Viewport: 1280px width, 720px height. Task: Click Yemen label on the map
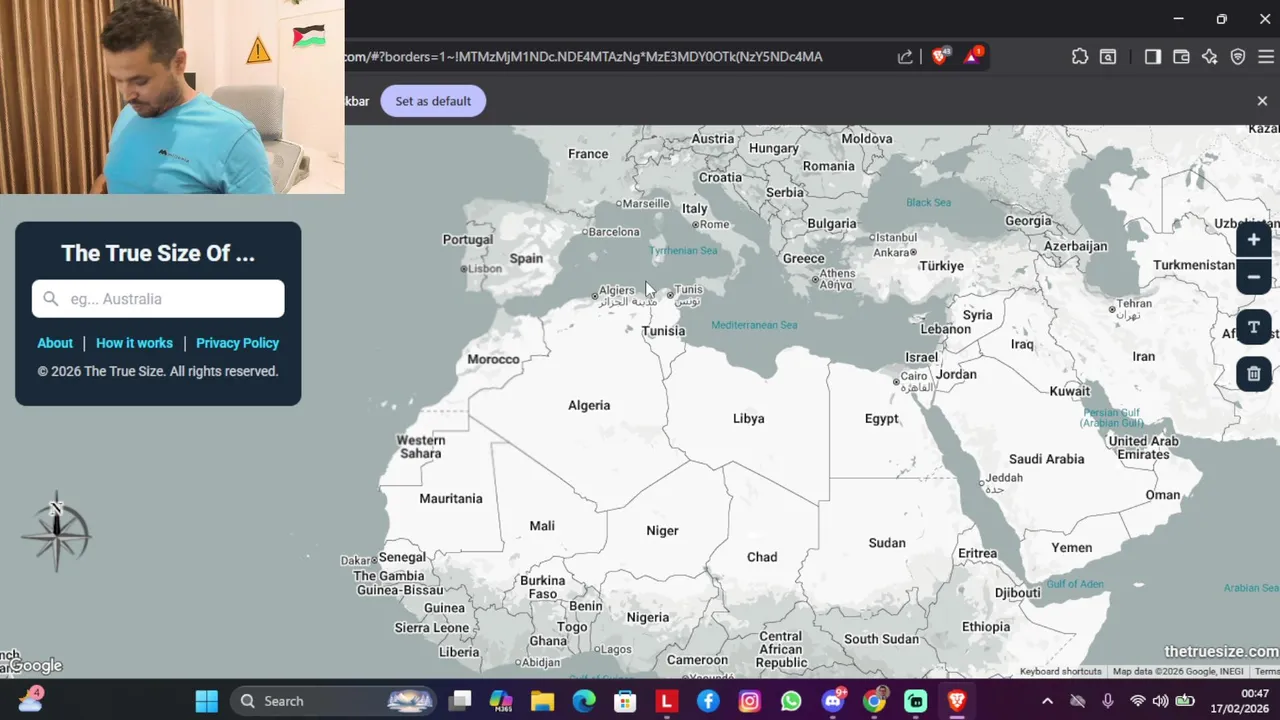[1071, 548]
